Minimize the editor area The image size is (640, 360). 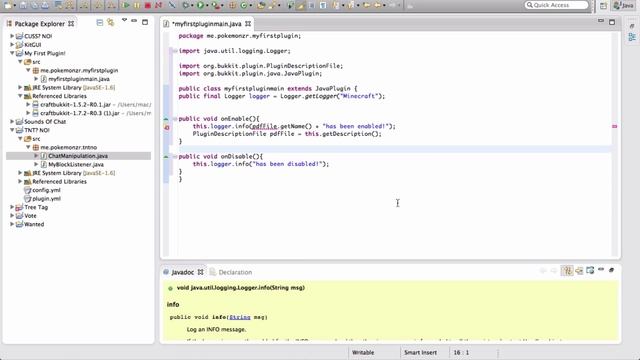pos(601,21)
